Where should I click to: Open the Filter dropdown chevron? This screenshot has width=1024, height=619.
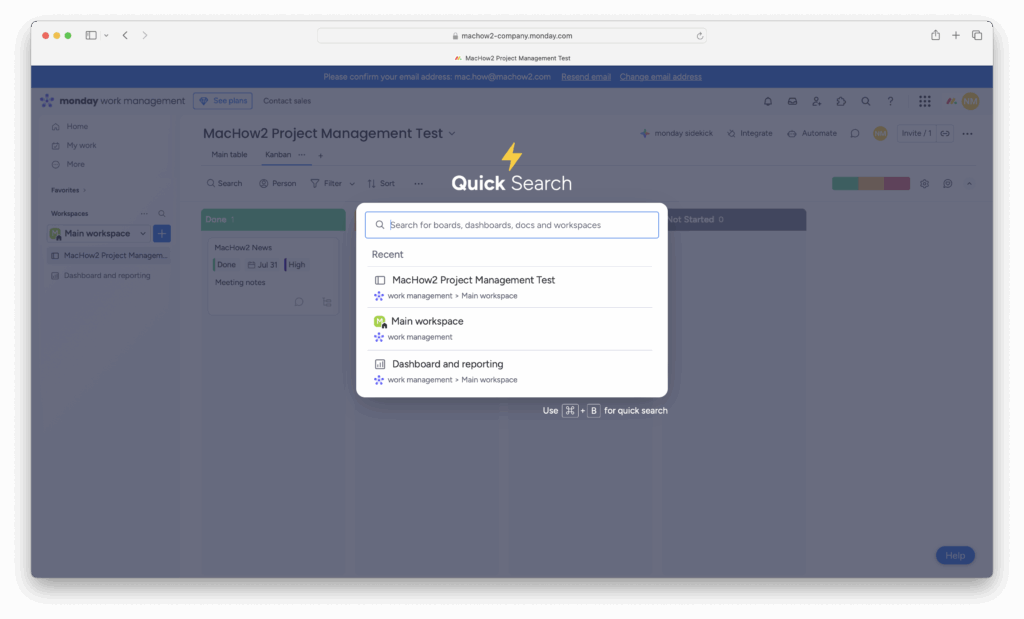(x=352, y=184)
